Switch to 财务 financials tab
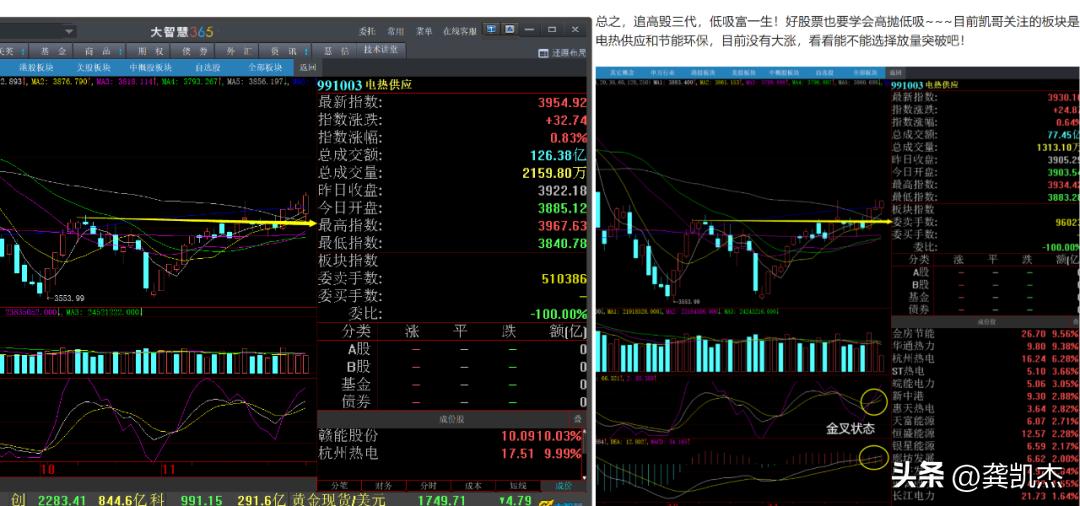This screenshot has width=1080, height=506. pyautogui.click(x=384, y=485)
